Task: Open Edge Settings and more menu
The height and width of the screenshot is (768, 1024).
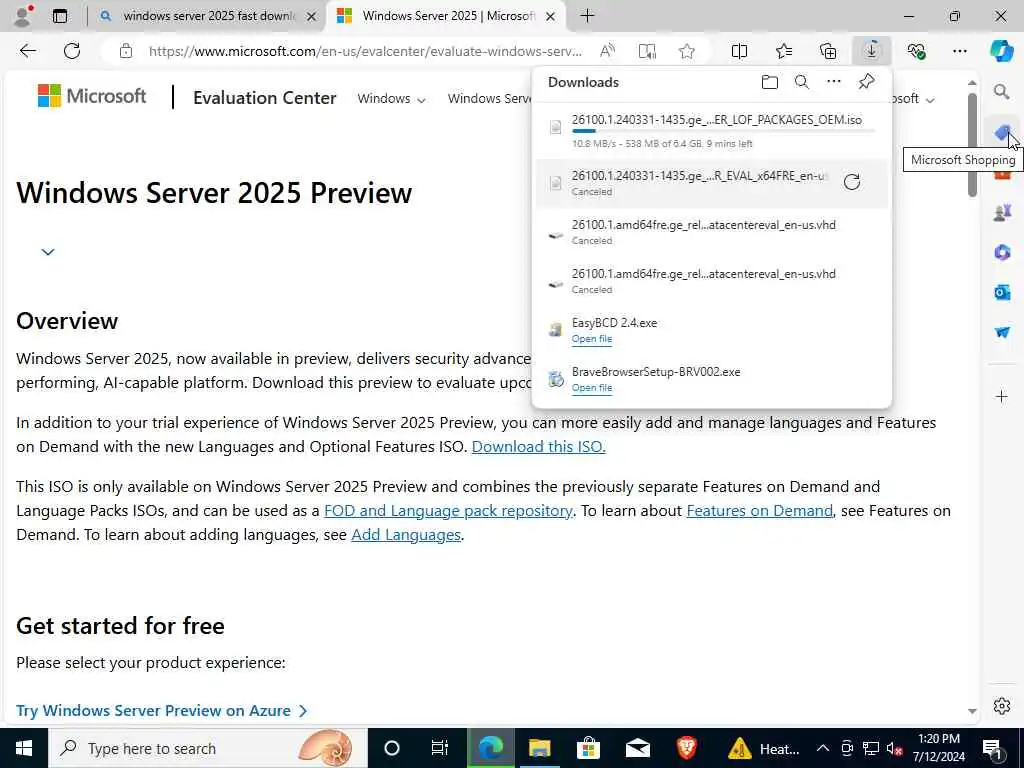Action: [x=959, y=51]
